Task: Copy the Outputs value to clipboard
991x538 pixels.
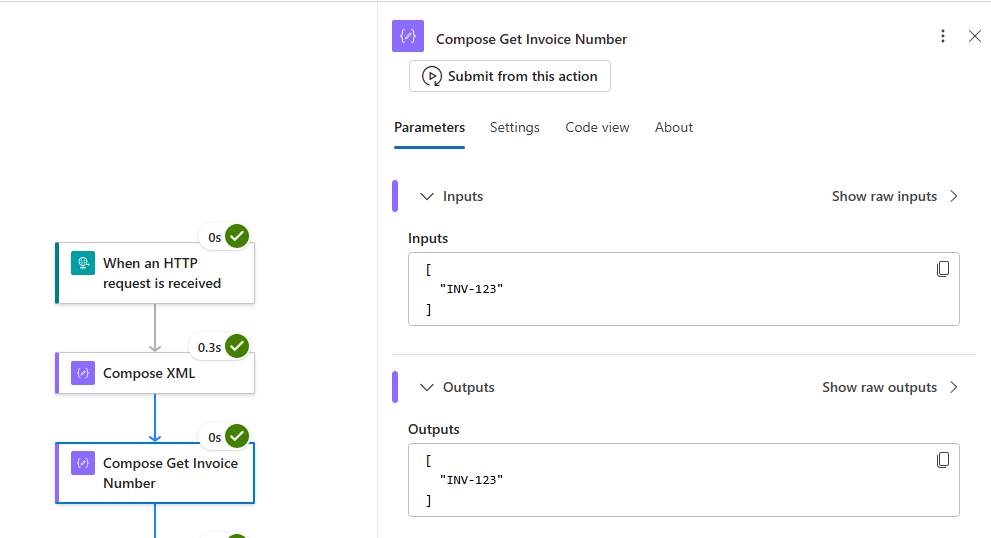Action: 942,460
